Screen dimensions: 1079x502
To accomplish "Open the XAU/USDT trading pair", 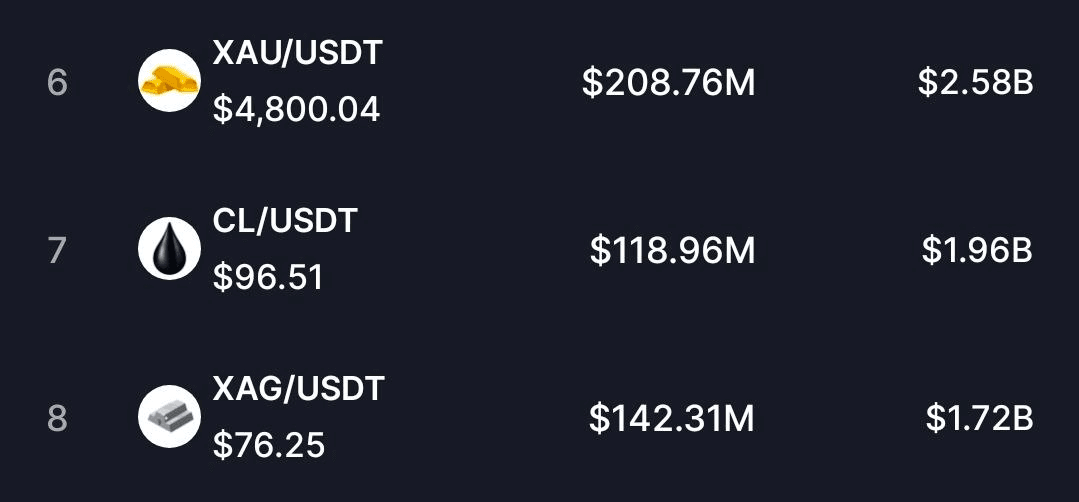I will tap(297, 53).
